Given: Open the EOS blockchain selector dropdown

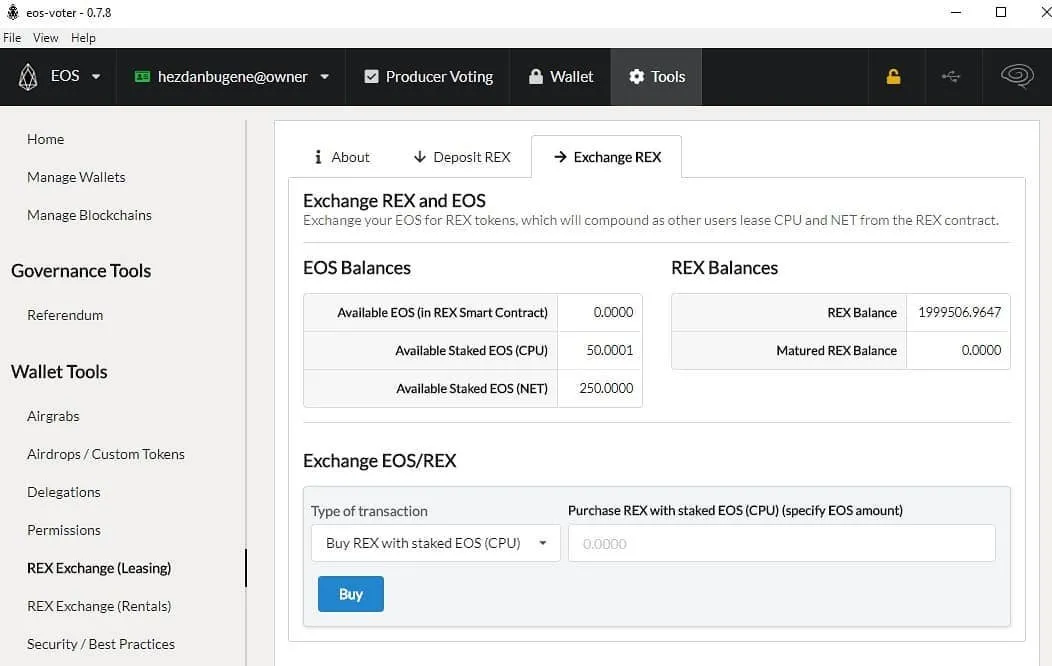Looking at the screenshot, I should [58, 76].
